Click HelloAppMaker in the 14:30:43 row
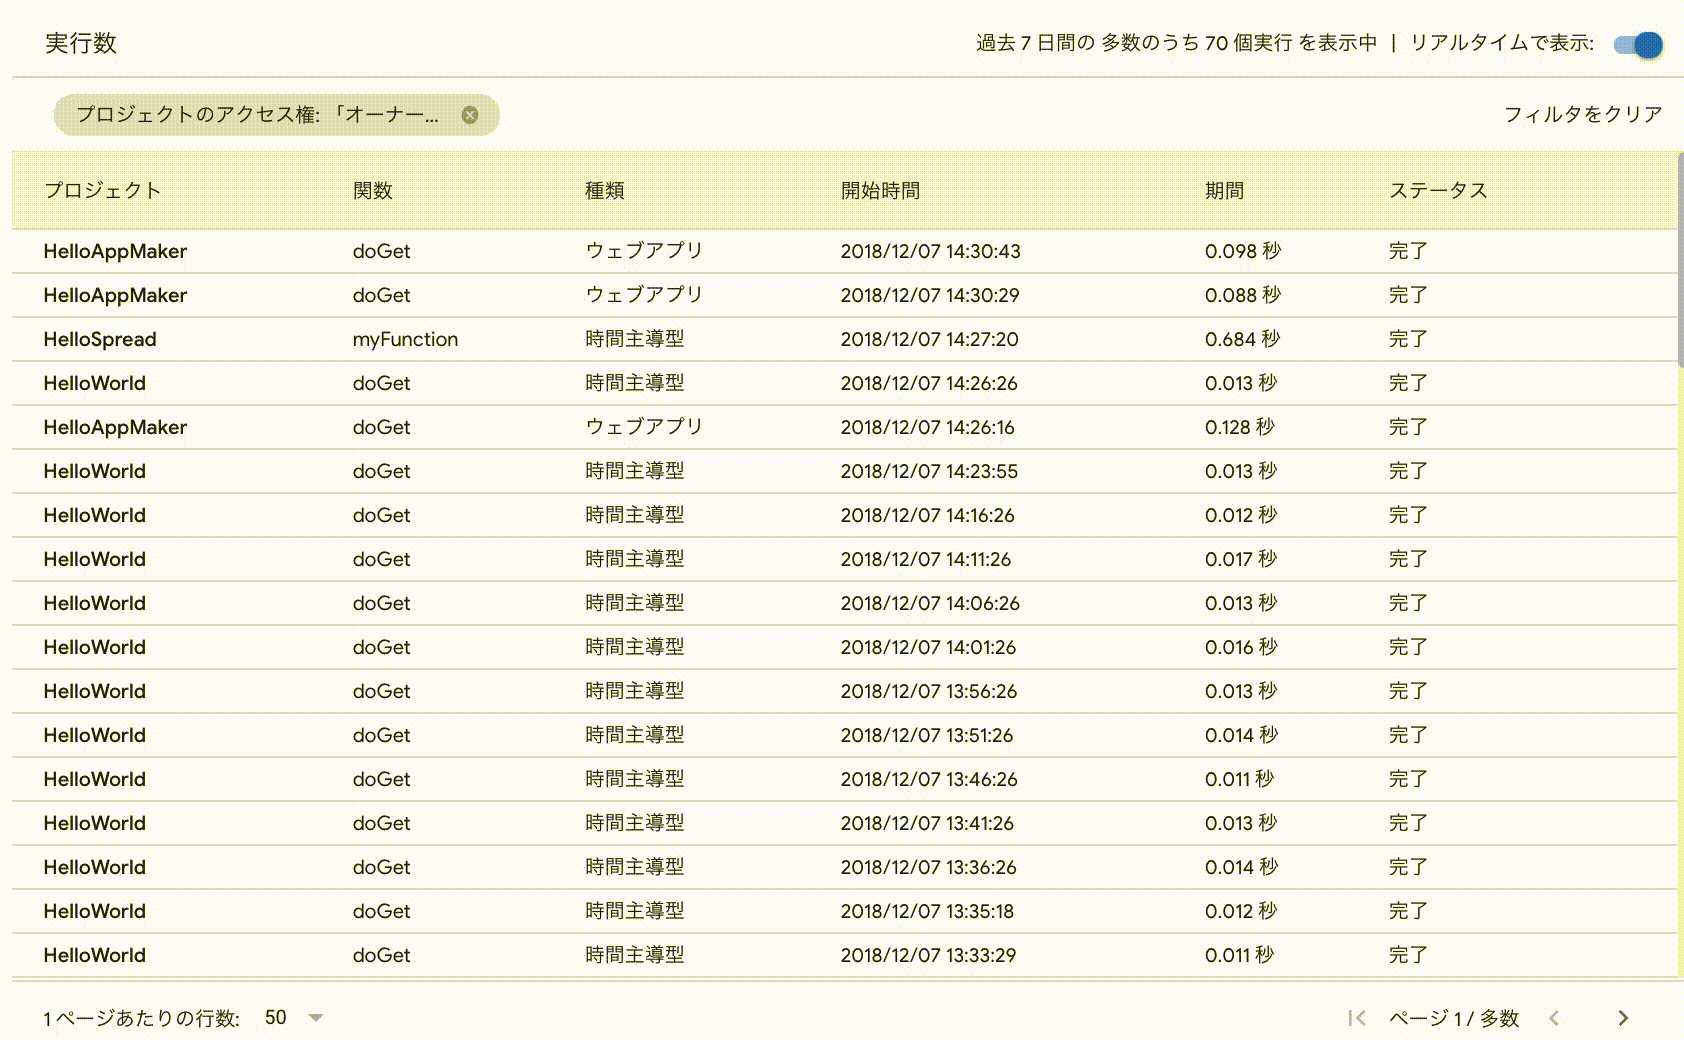 tap(115, 251)
